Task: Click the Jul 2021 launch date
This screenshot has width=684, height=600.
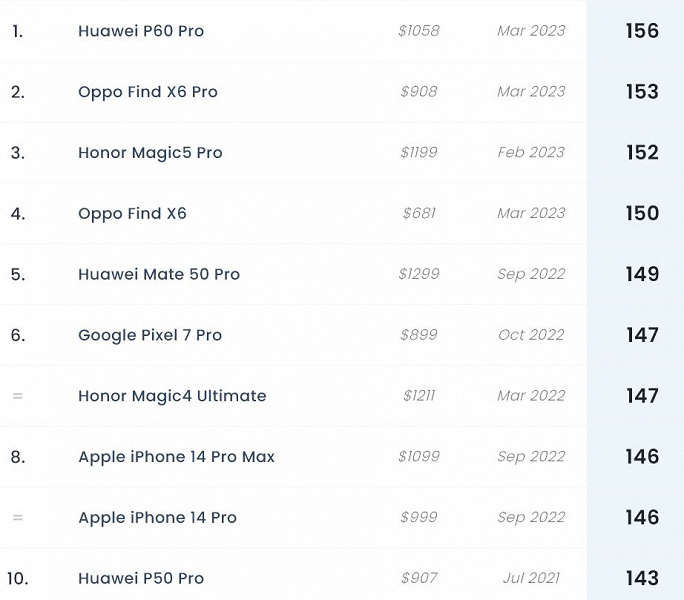Action: tap(531, 578)
